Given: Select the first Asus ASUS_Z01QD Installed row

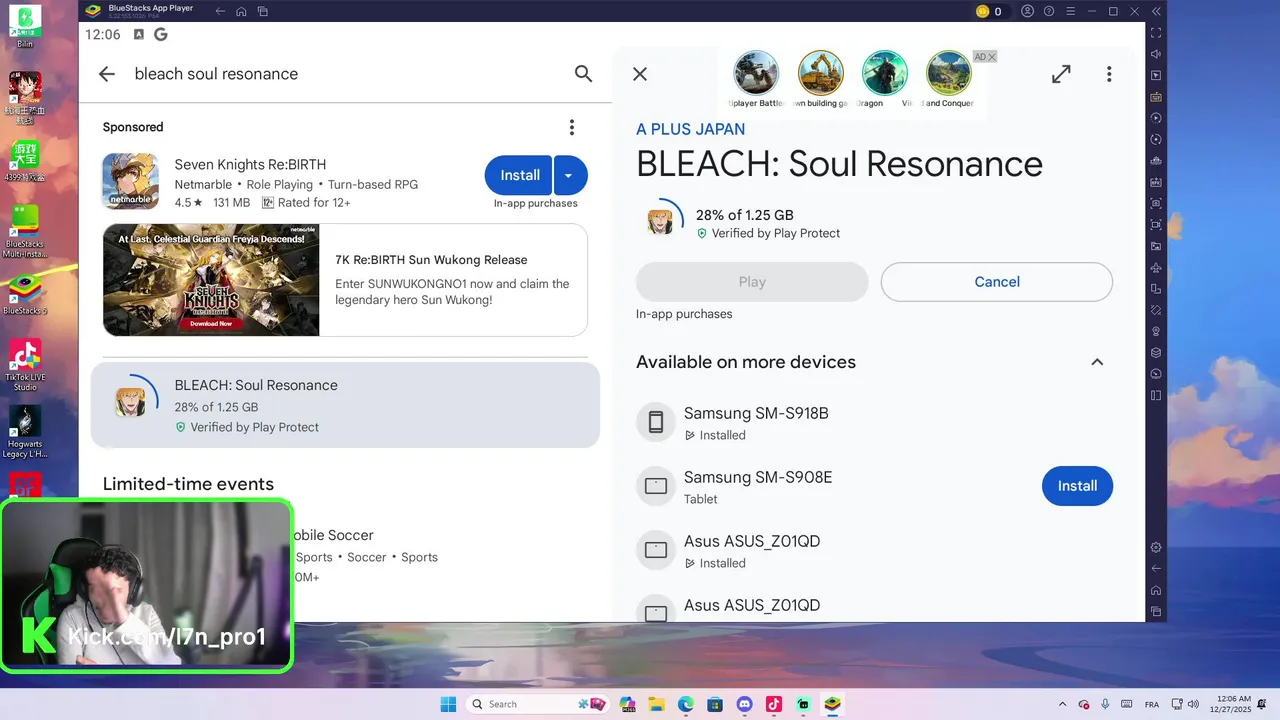Looking at the screenshot, I should point(874,550).
